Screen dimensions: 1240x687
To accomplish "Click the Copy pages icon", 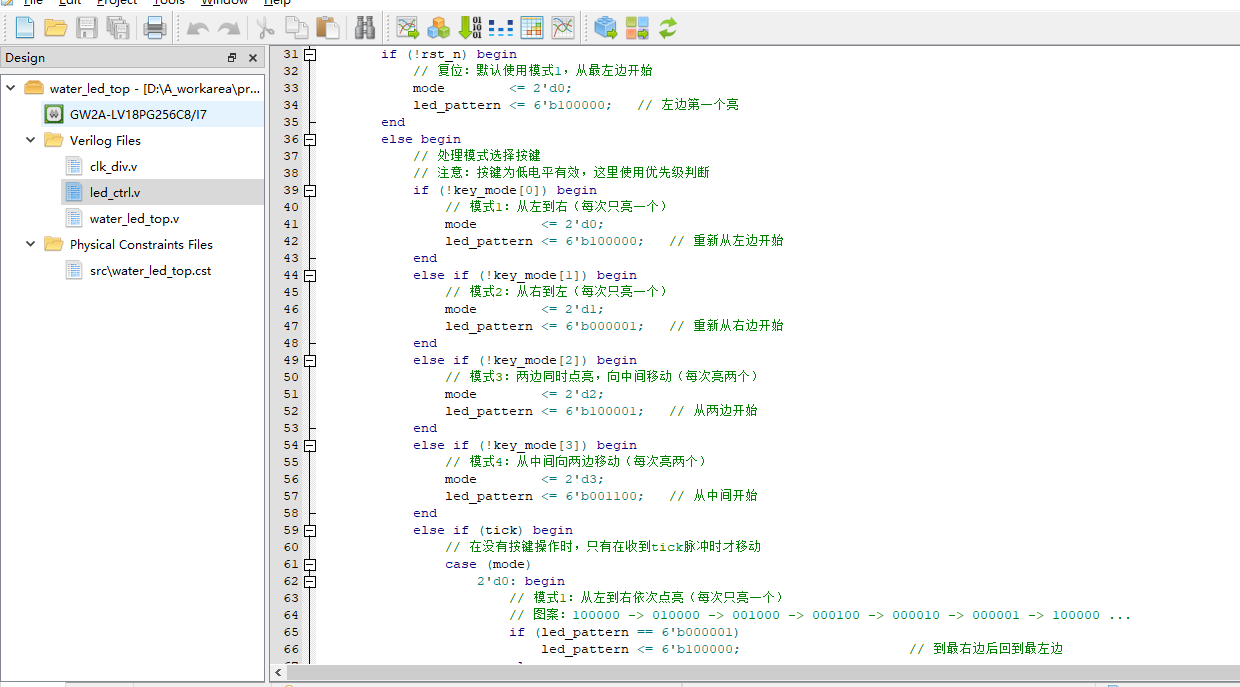I will 296,28.
